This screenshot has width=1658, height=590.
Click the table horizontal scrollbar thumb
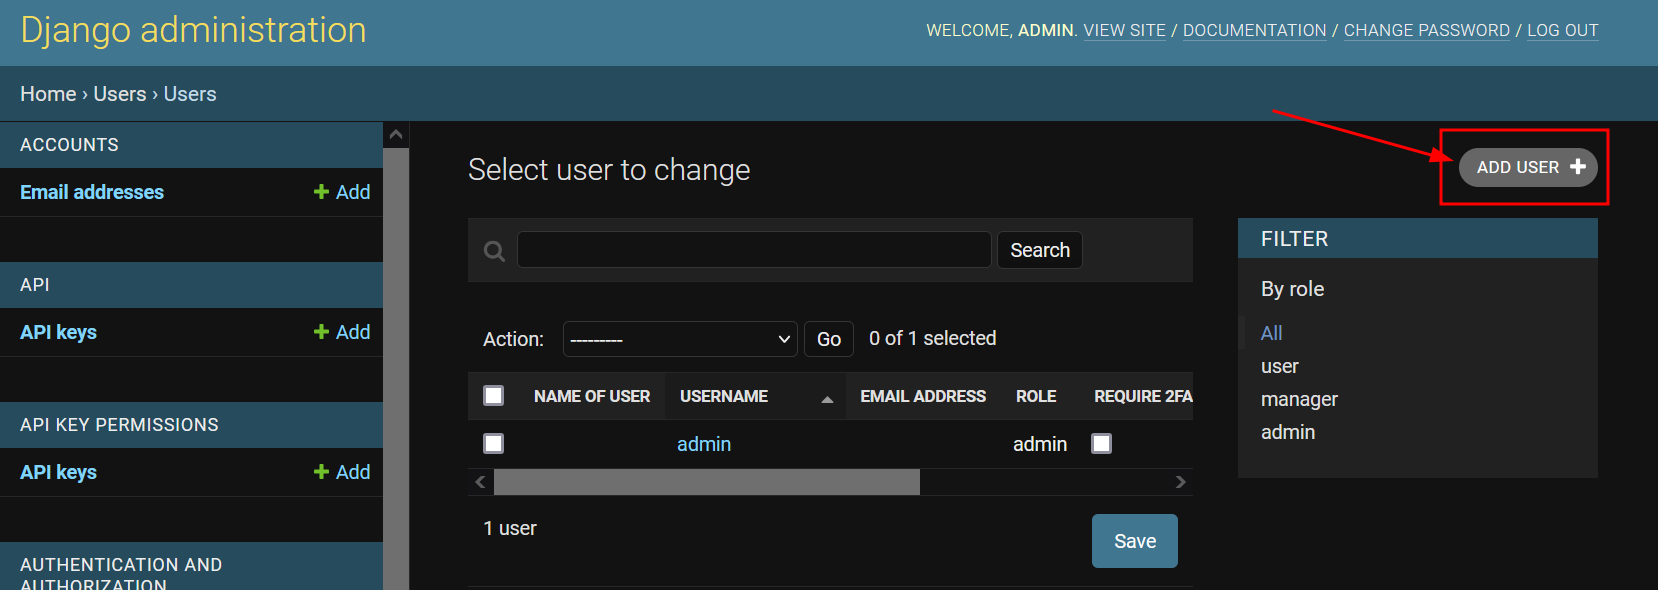pyautogui.click(x=707, y=482)
